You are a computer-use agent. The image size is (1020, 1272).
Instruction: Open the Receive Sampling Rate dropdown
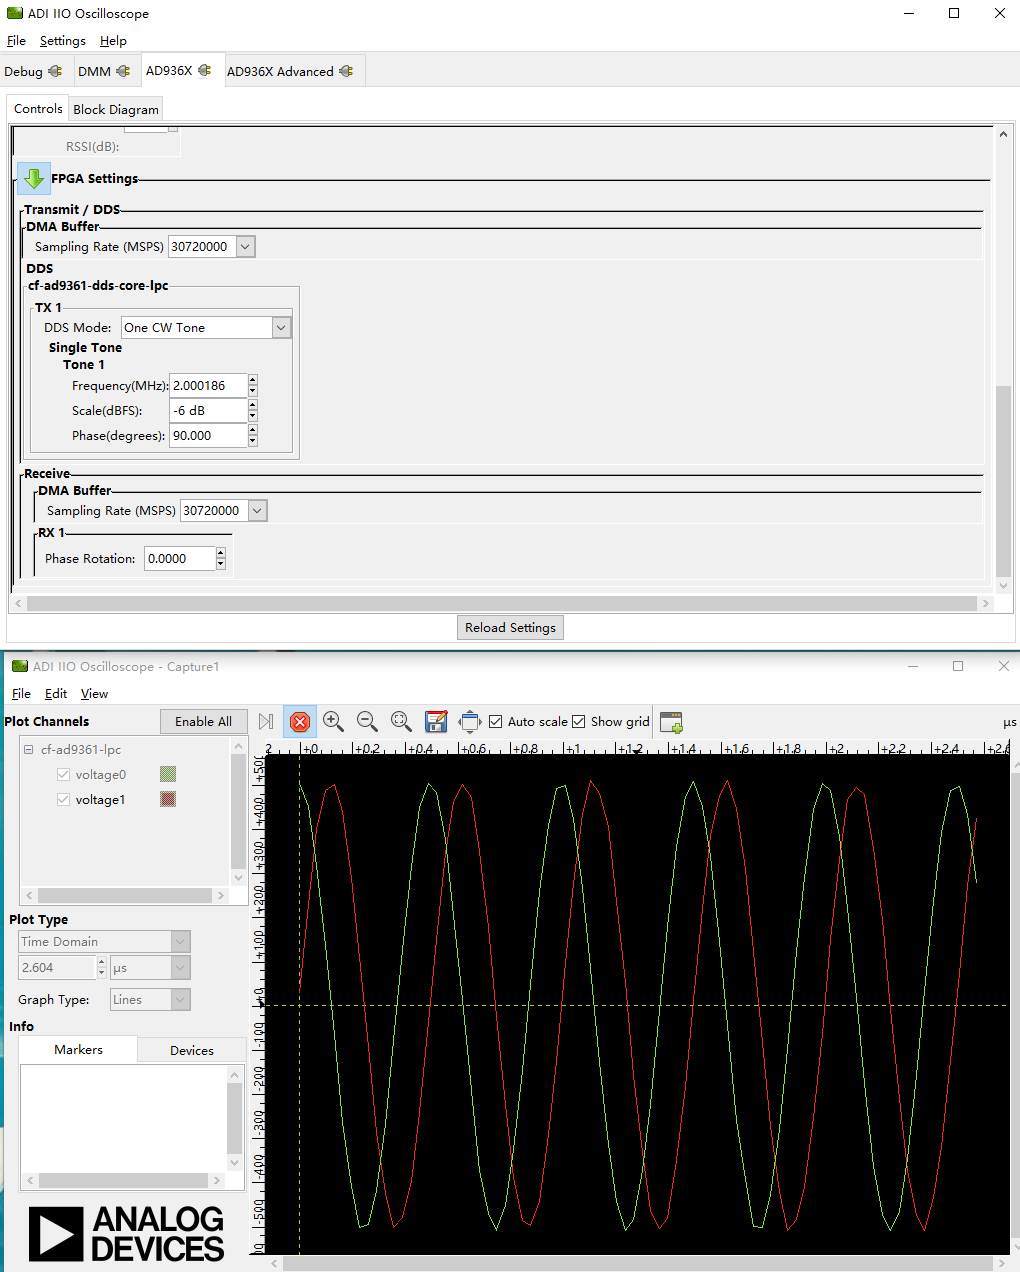(257, 511)
